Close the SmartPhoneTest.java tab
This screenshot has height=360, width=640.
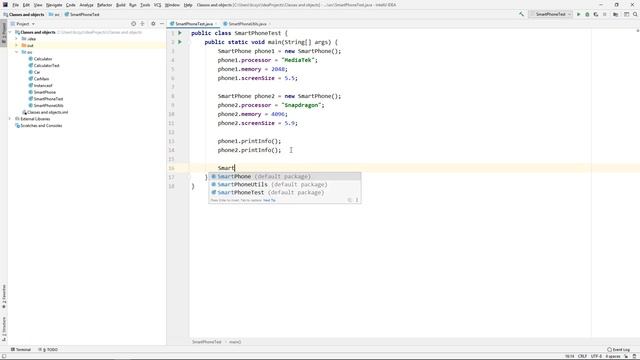point(216,24)
